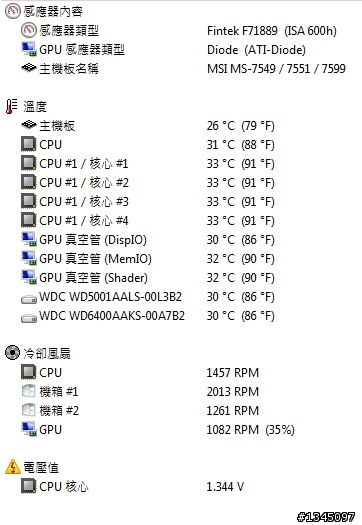Screen dimensions: 362x525
Task: Select the 溫度 section heading
Action: 35,107
